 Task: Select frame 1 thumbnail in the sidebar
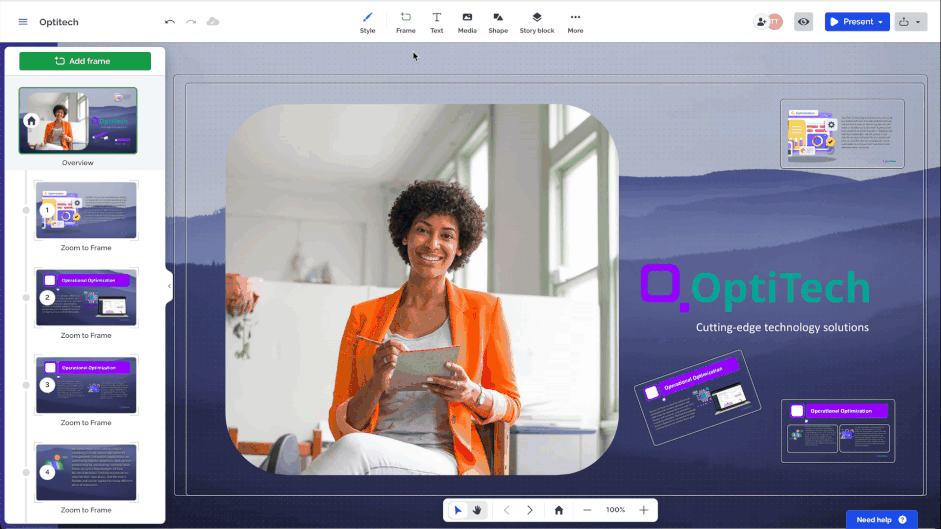(x=86, y=210)
